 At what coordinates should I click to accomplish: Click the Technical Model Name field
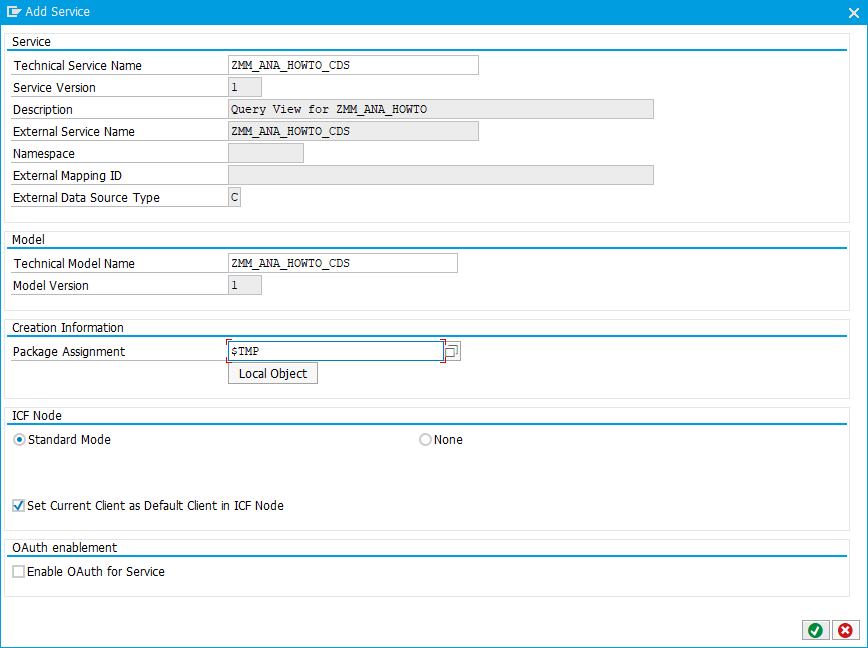tap(343, 263)
